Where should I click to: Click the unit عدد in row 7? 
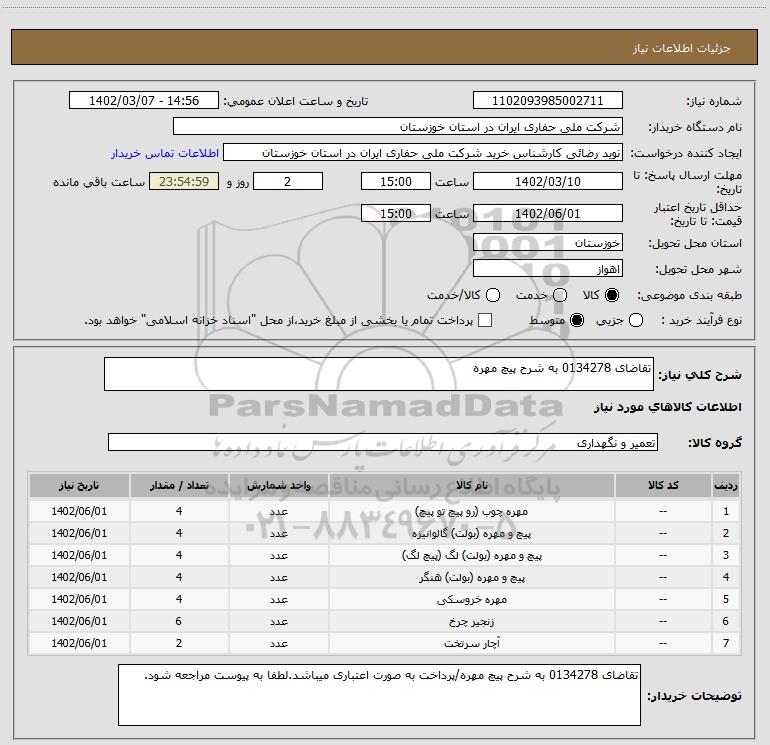(278, 643)
